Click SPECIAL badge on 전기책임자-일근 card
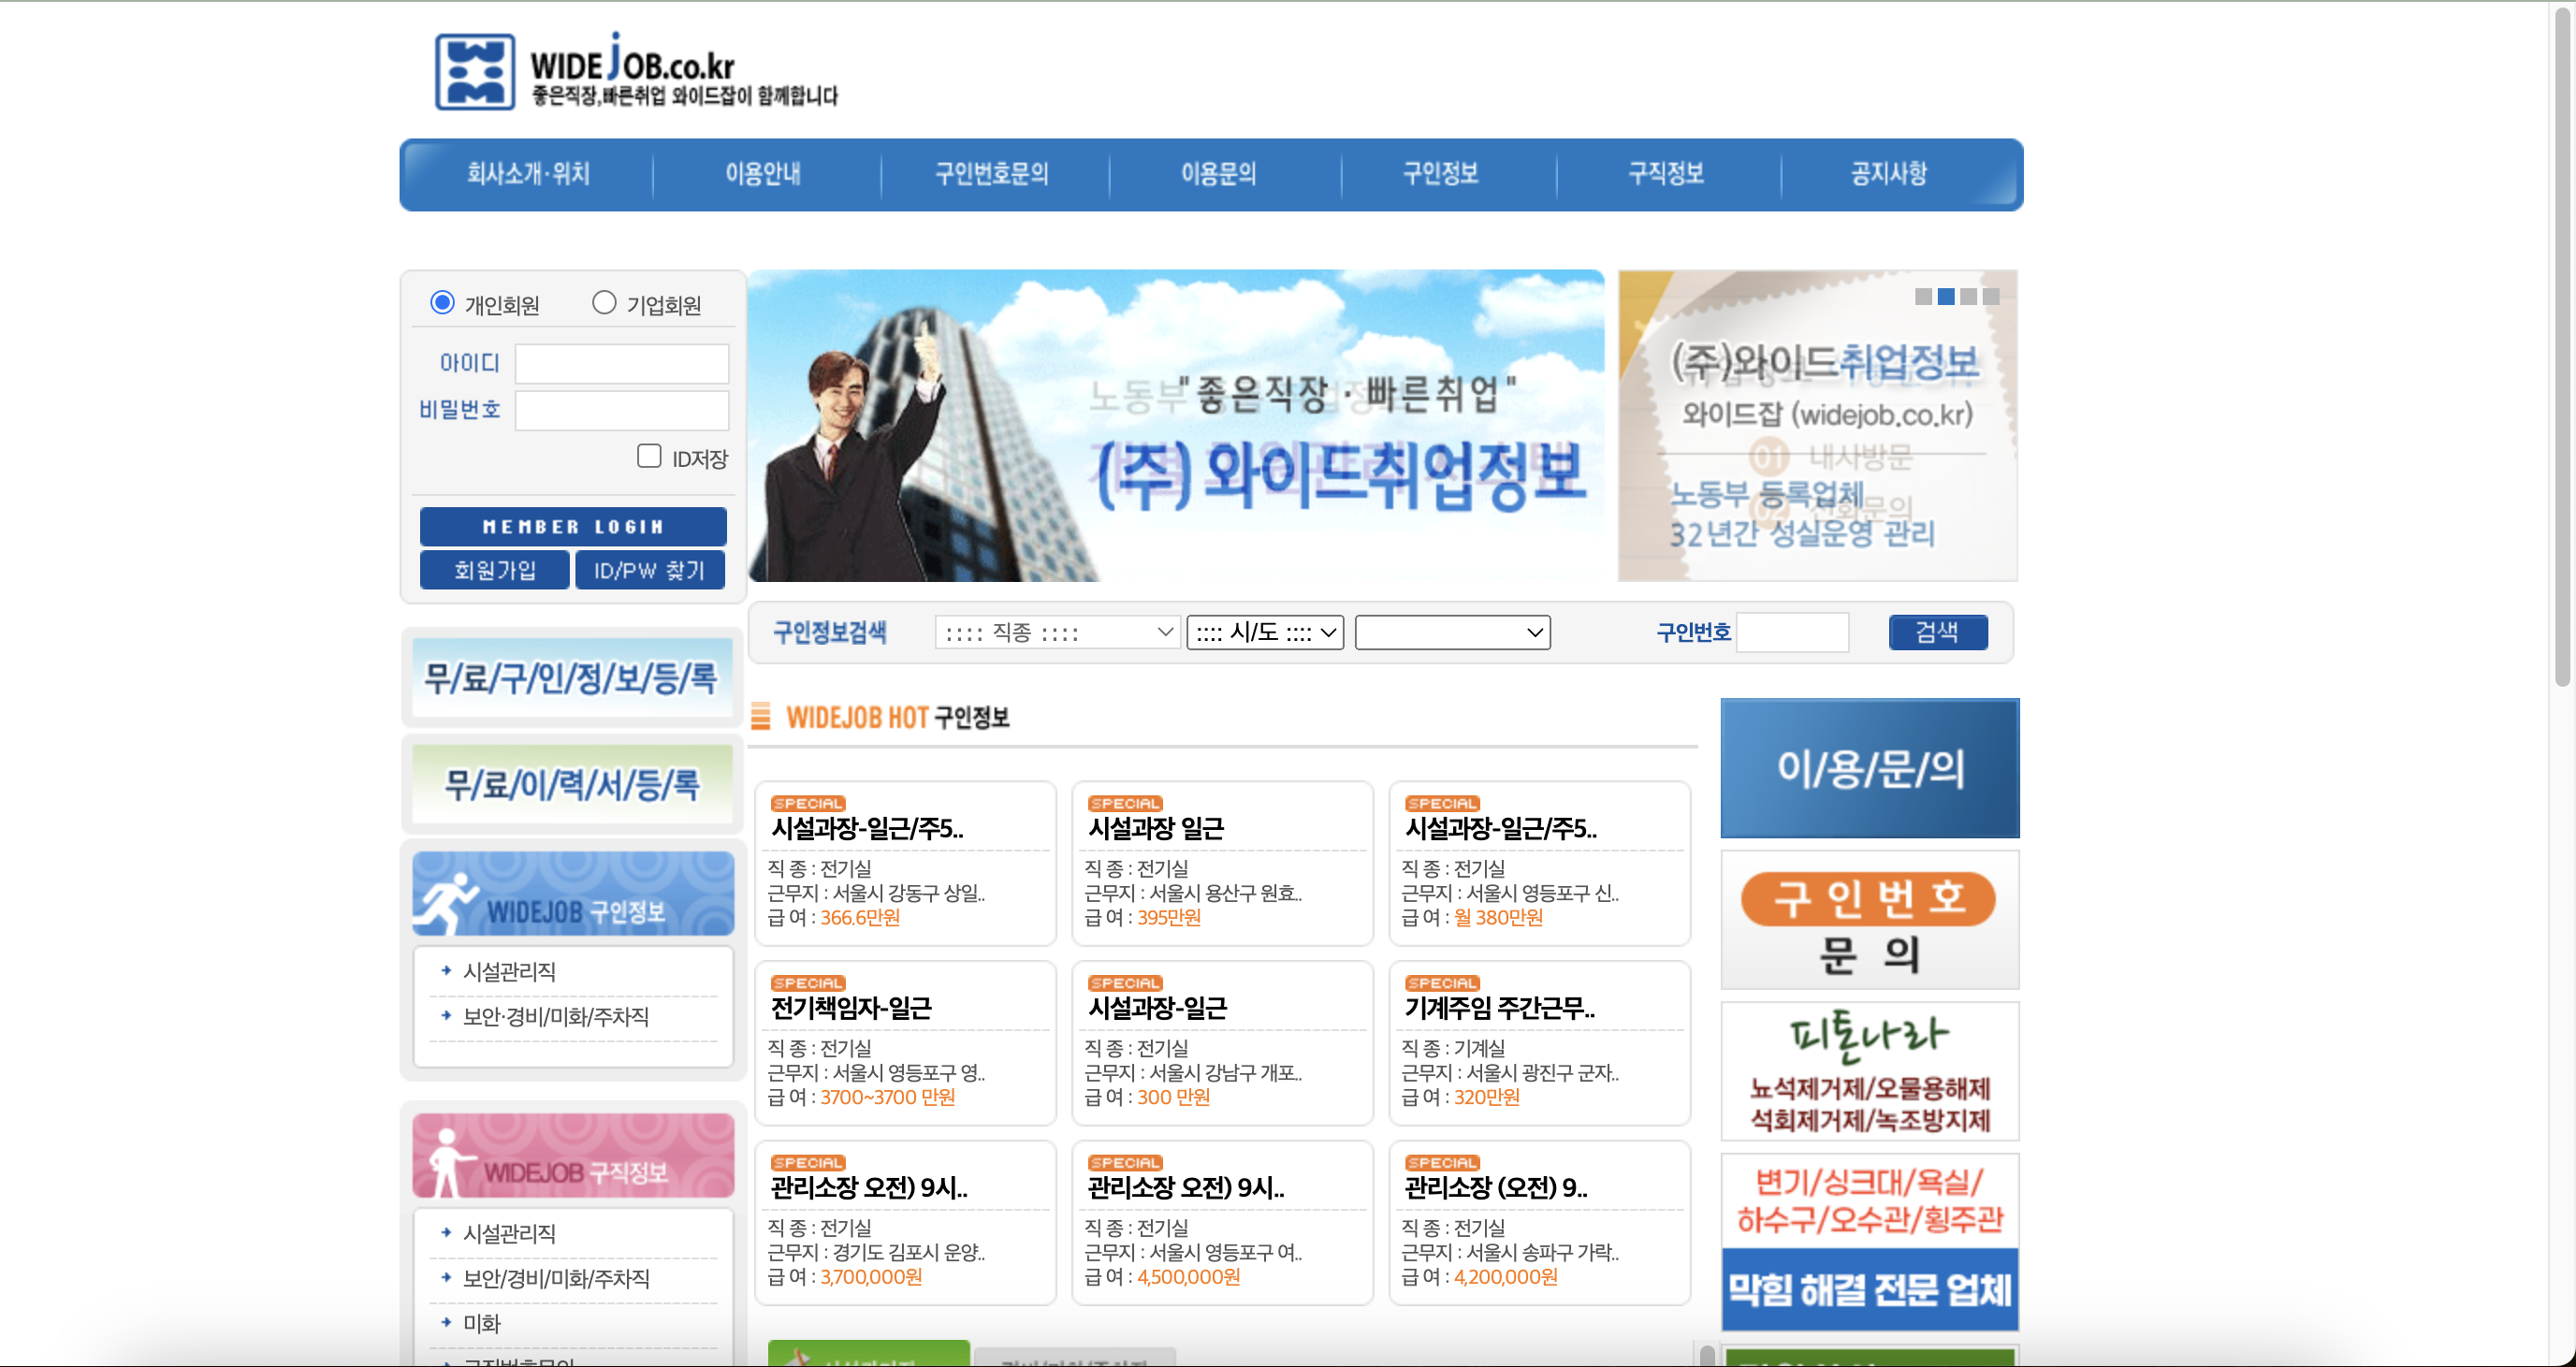The height and width of the screenshot is (1367, 2576). pyautogui.click(x=808, y=983)
